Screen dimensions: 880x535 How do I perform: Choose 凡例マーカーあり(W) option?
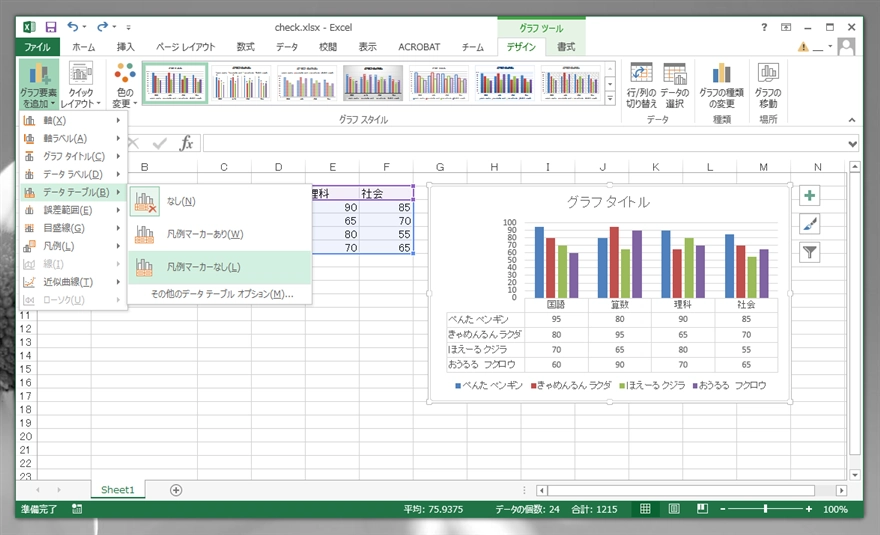[220, 234]
